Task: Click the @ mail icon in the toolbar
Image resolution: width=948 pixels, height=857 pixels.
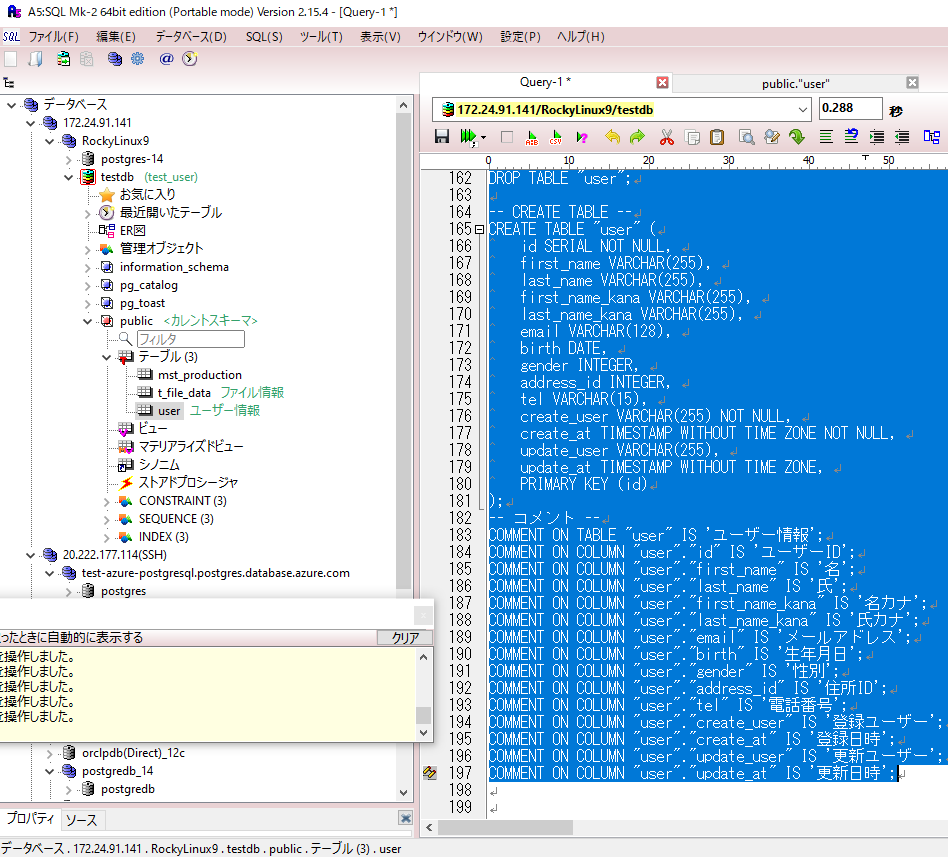Action: click(x=168, y=58)
